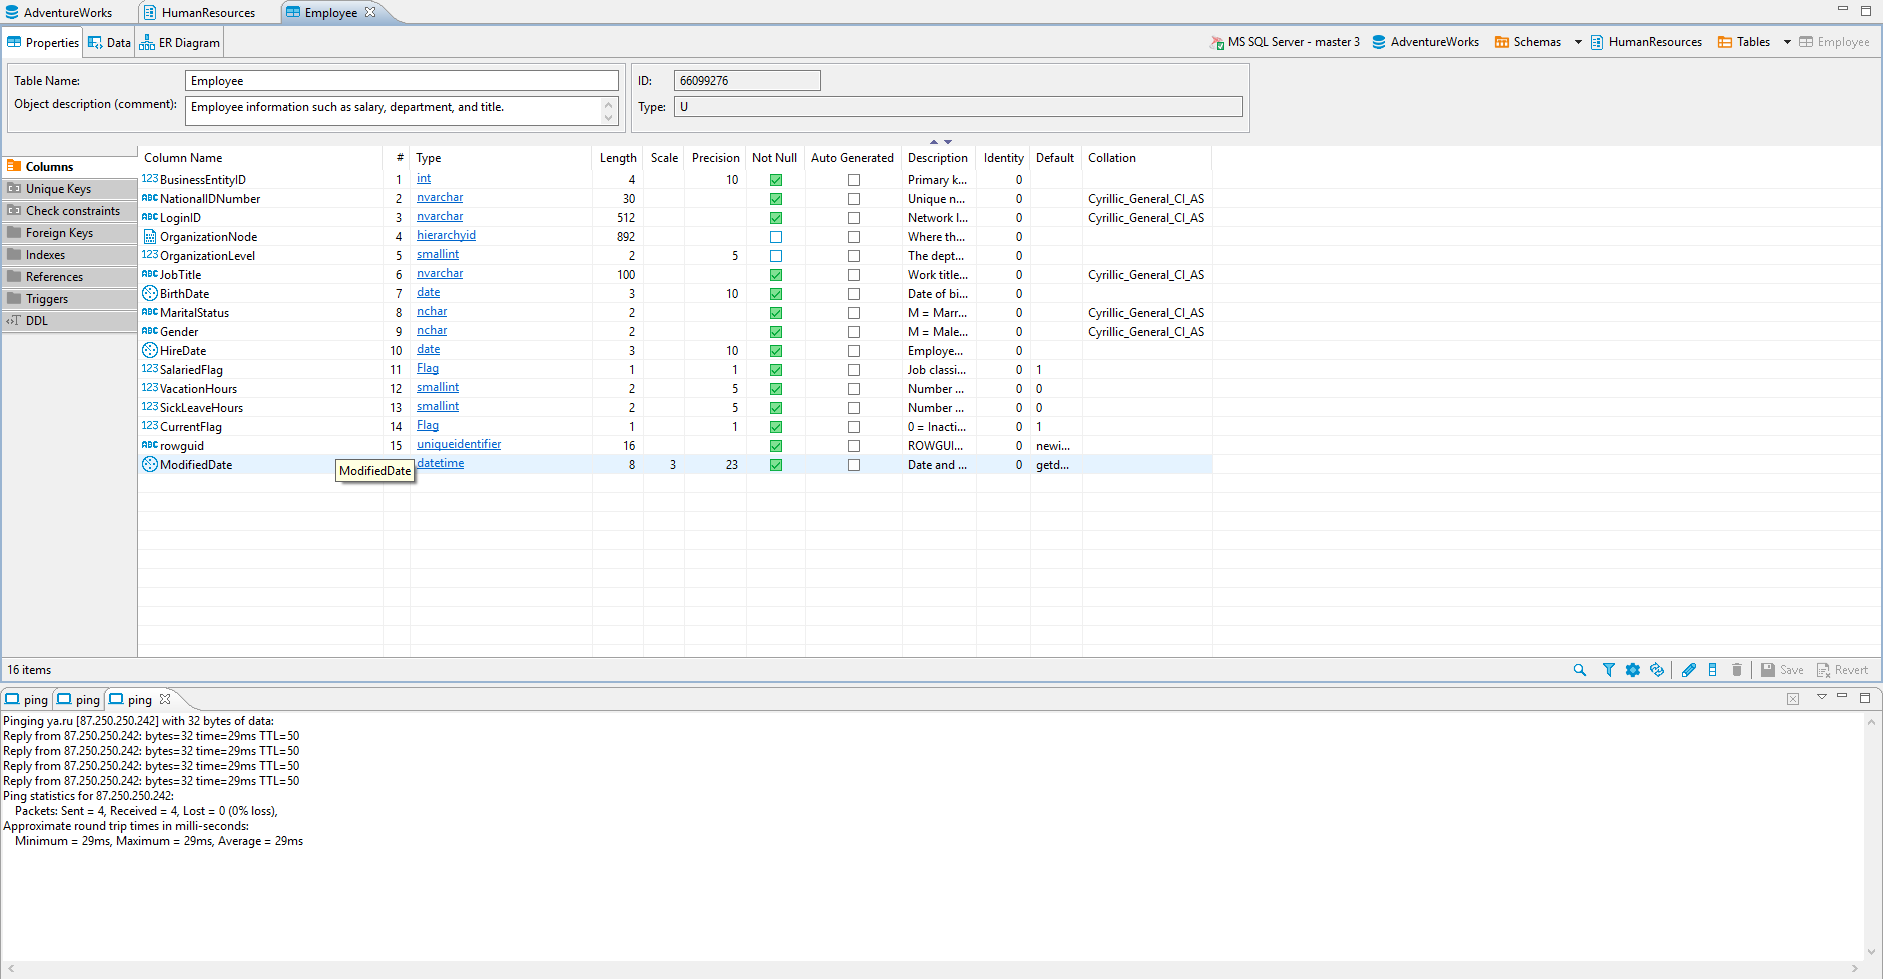Expand the console view menu chevron
Viewport: 1883px width, 979px height.
[x=1821, y=697]
